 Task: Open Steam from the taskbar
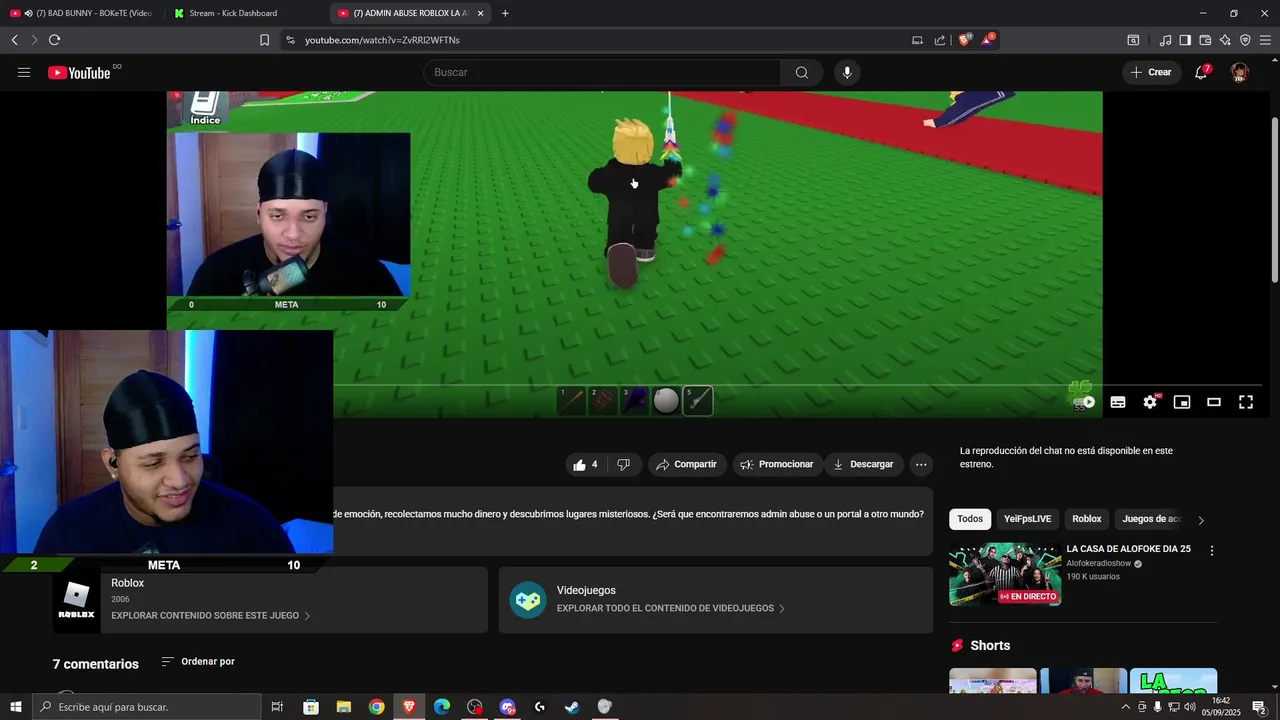pyautogui.click(x=572, y=707)
